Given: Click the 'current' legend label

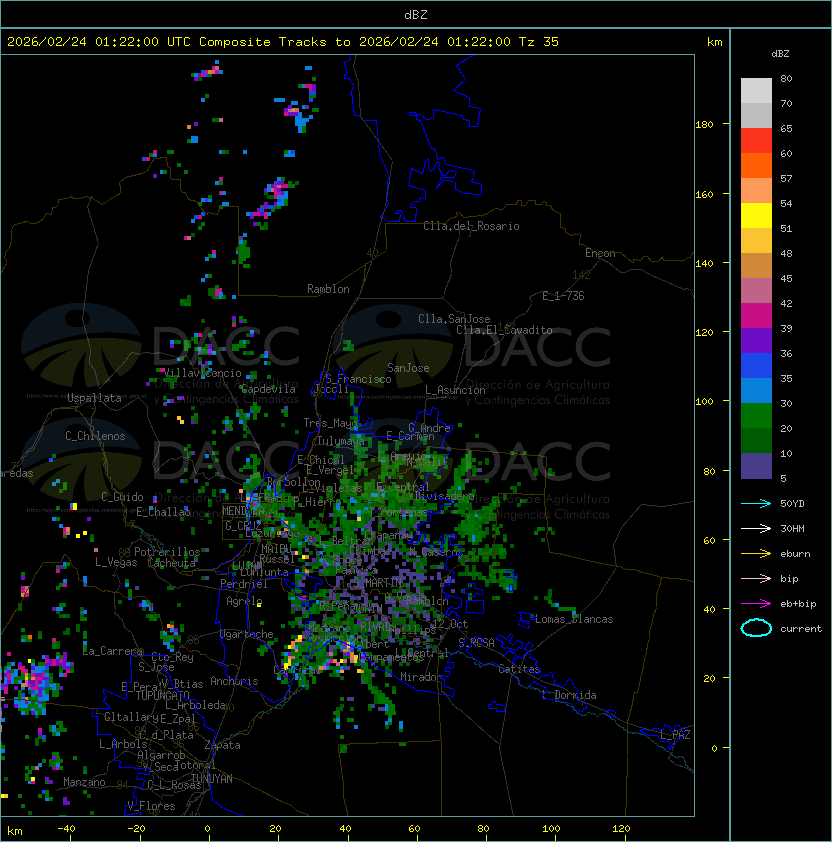Looking at the screenshot, I should pyautogui.click(x=801, y=628).
